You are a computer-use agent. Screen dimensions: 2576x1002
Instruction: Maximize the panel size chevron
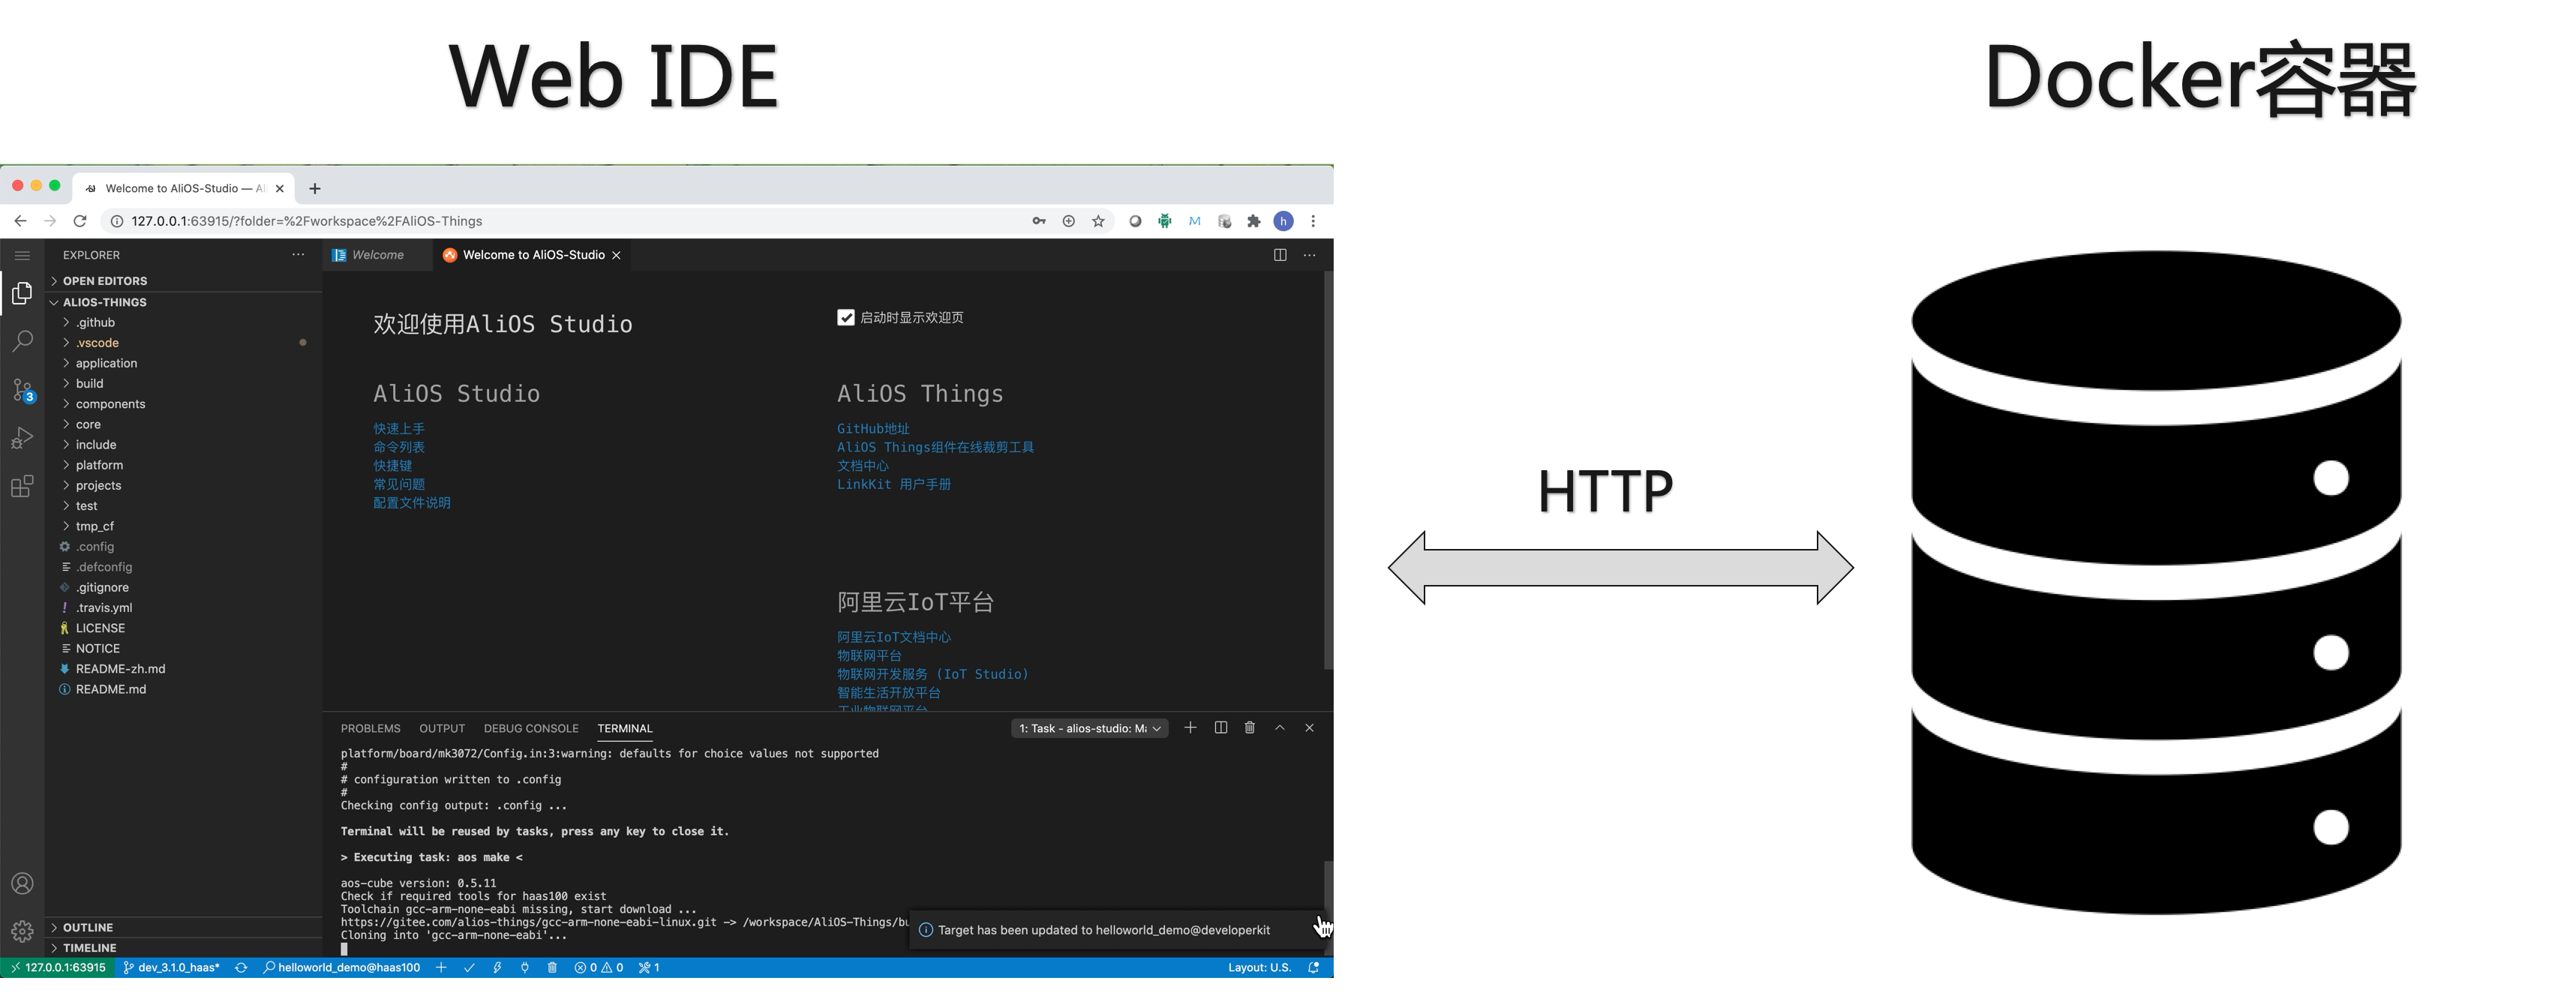click(x=1280, y=728)
